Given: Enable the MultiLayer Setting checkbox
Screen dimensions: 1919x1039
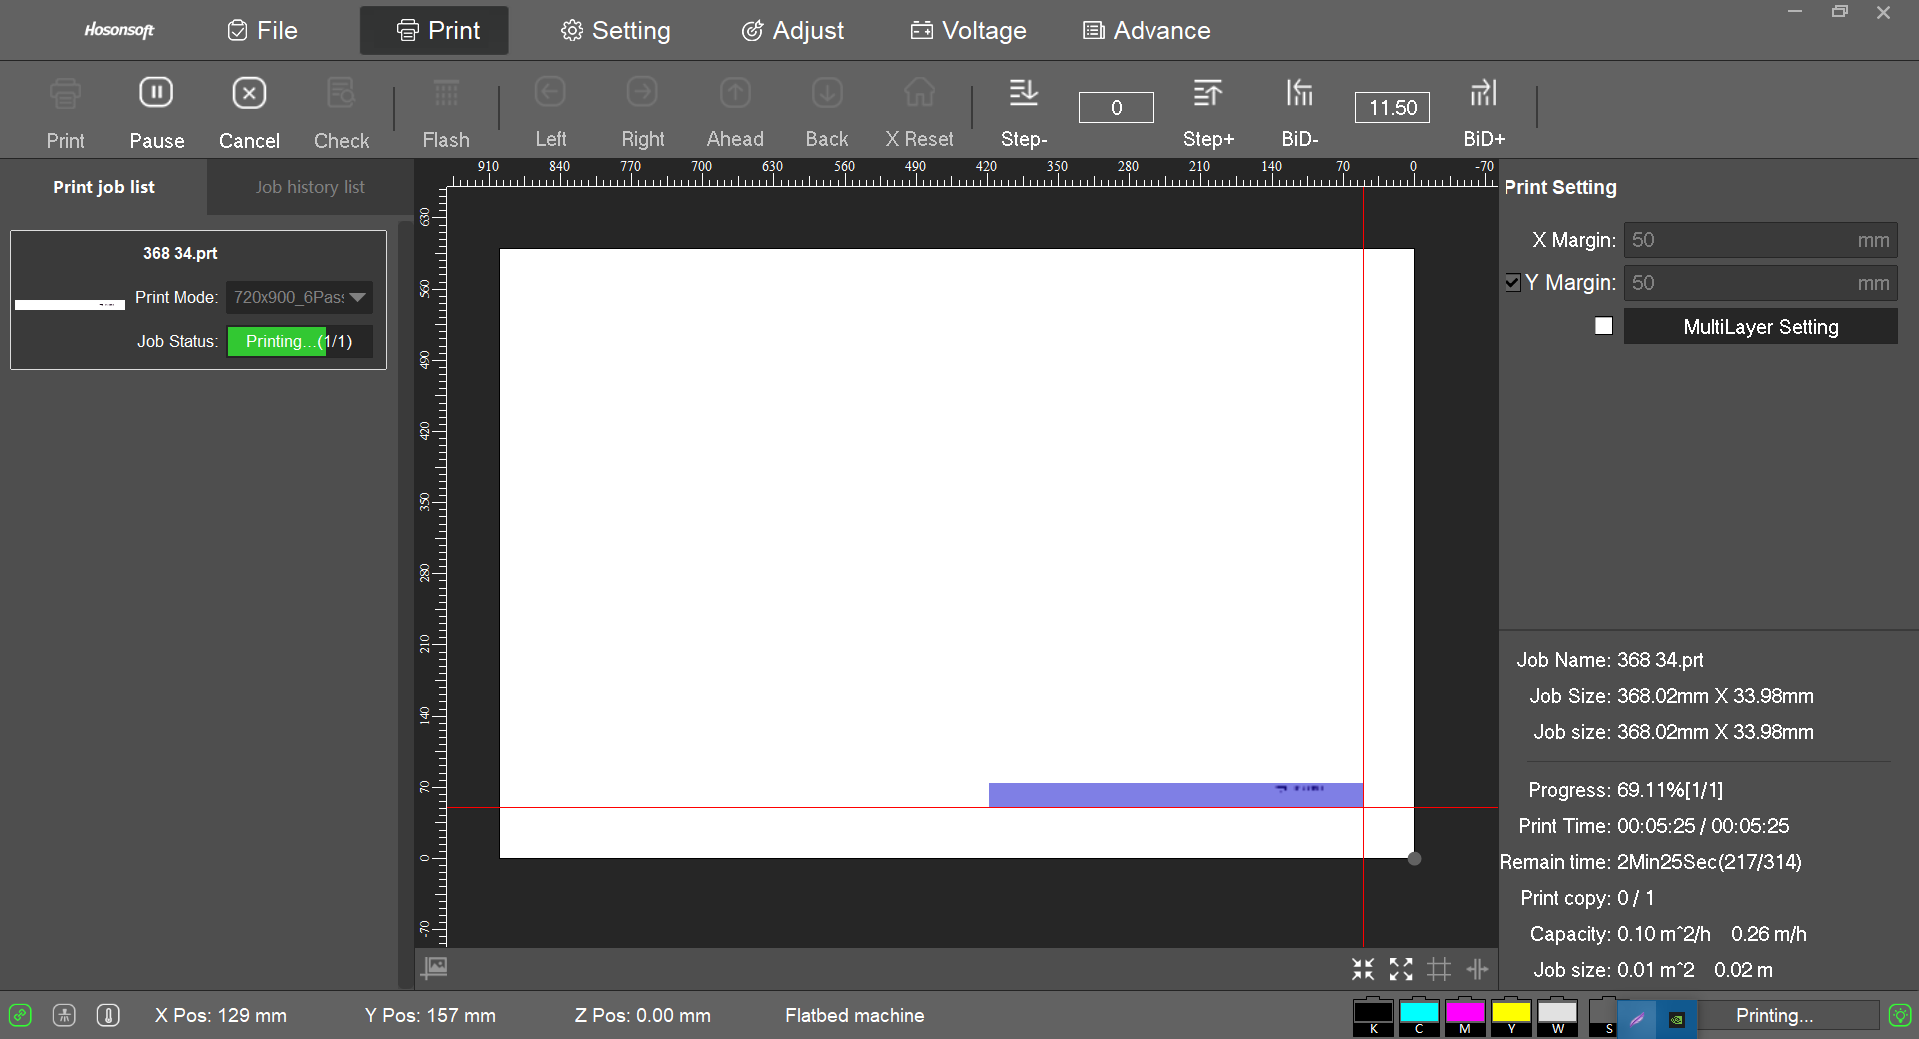Looking at the screenshot, I should 1603,326.
